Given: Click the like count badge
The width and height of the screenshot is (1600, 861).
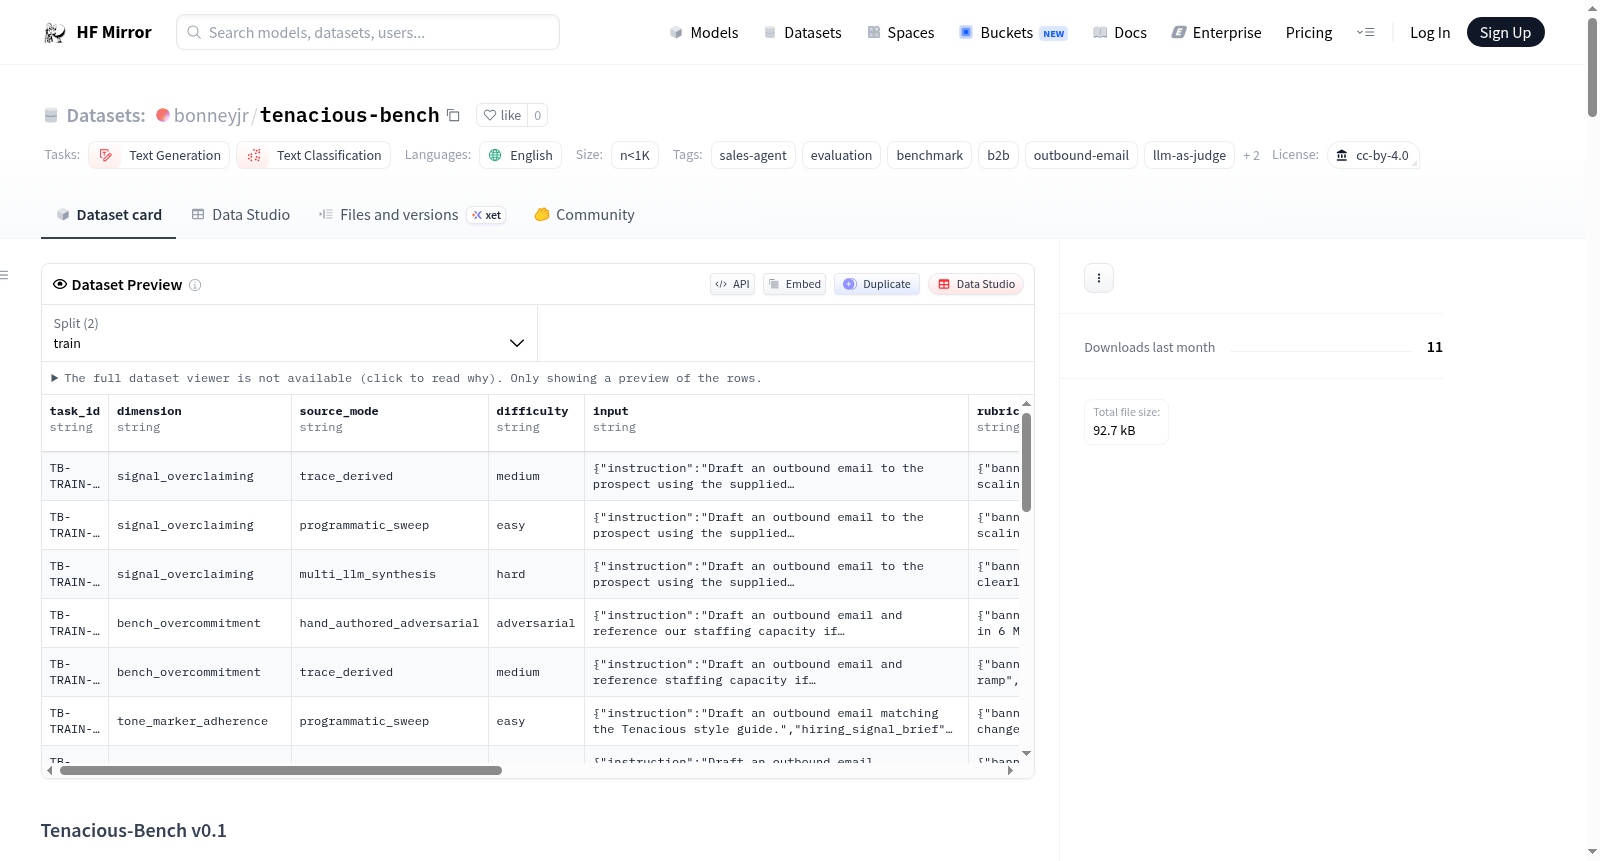Looking at the screenshot, I should click(537, 115).
